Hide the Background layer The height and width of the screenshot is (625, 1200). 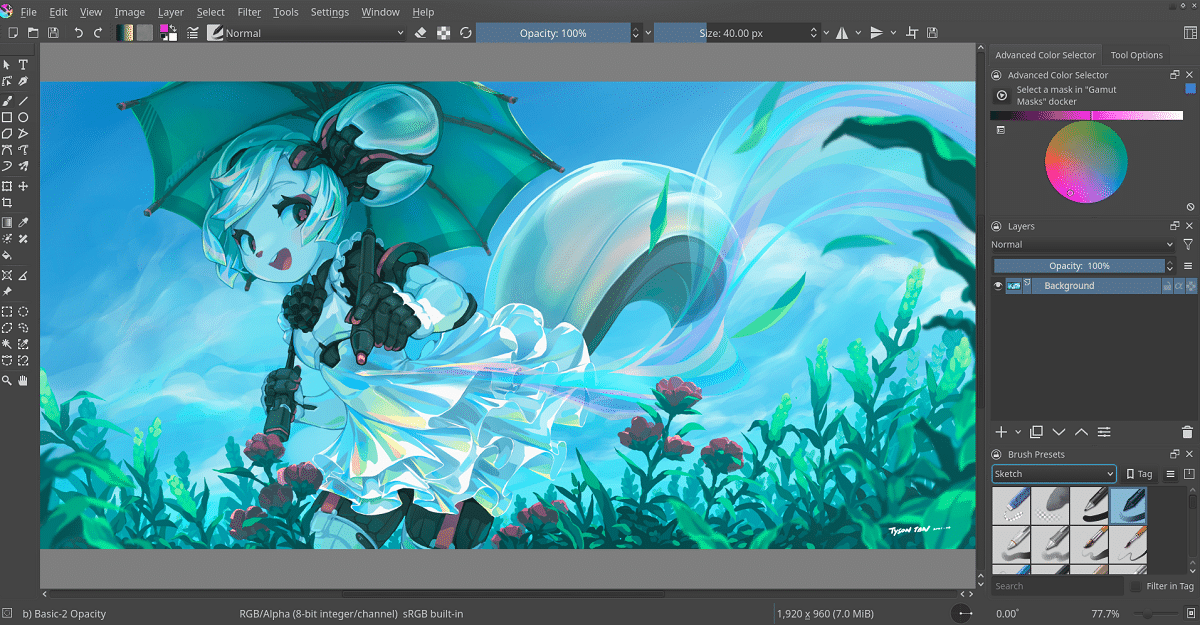click(997, 285)
